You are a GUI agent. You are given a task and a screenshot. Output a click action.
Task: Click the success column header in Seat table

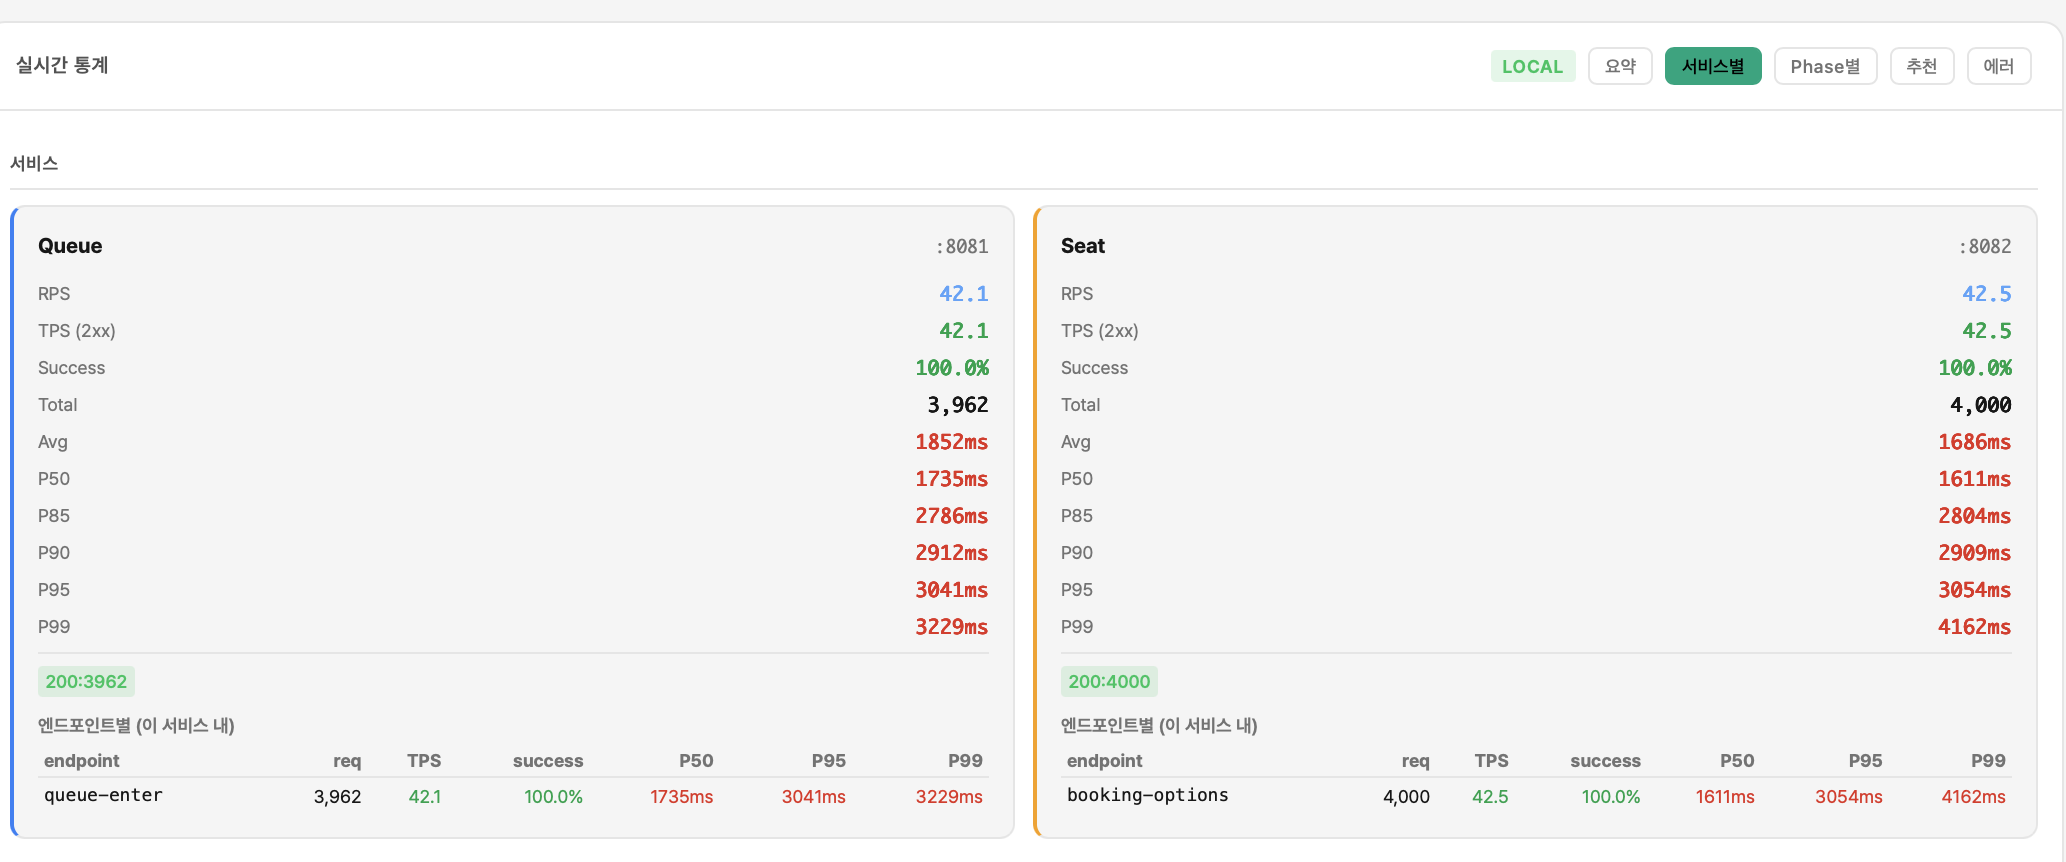[x=1604, y=761]
